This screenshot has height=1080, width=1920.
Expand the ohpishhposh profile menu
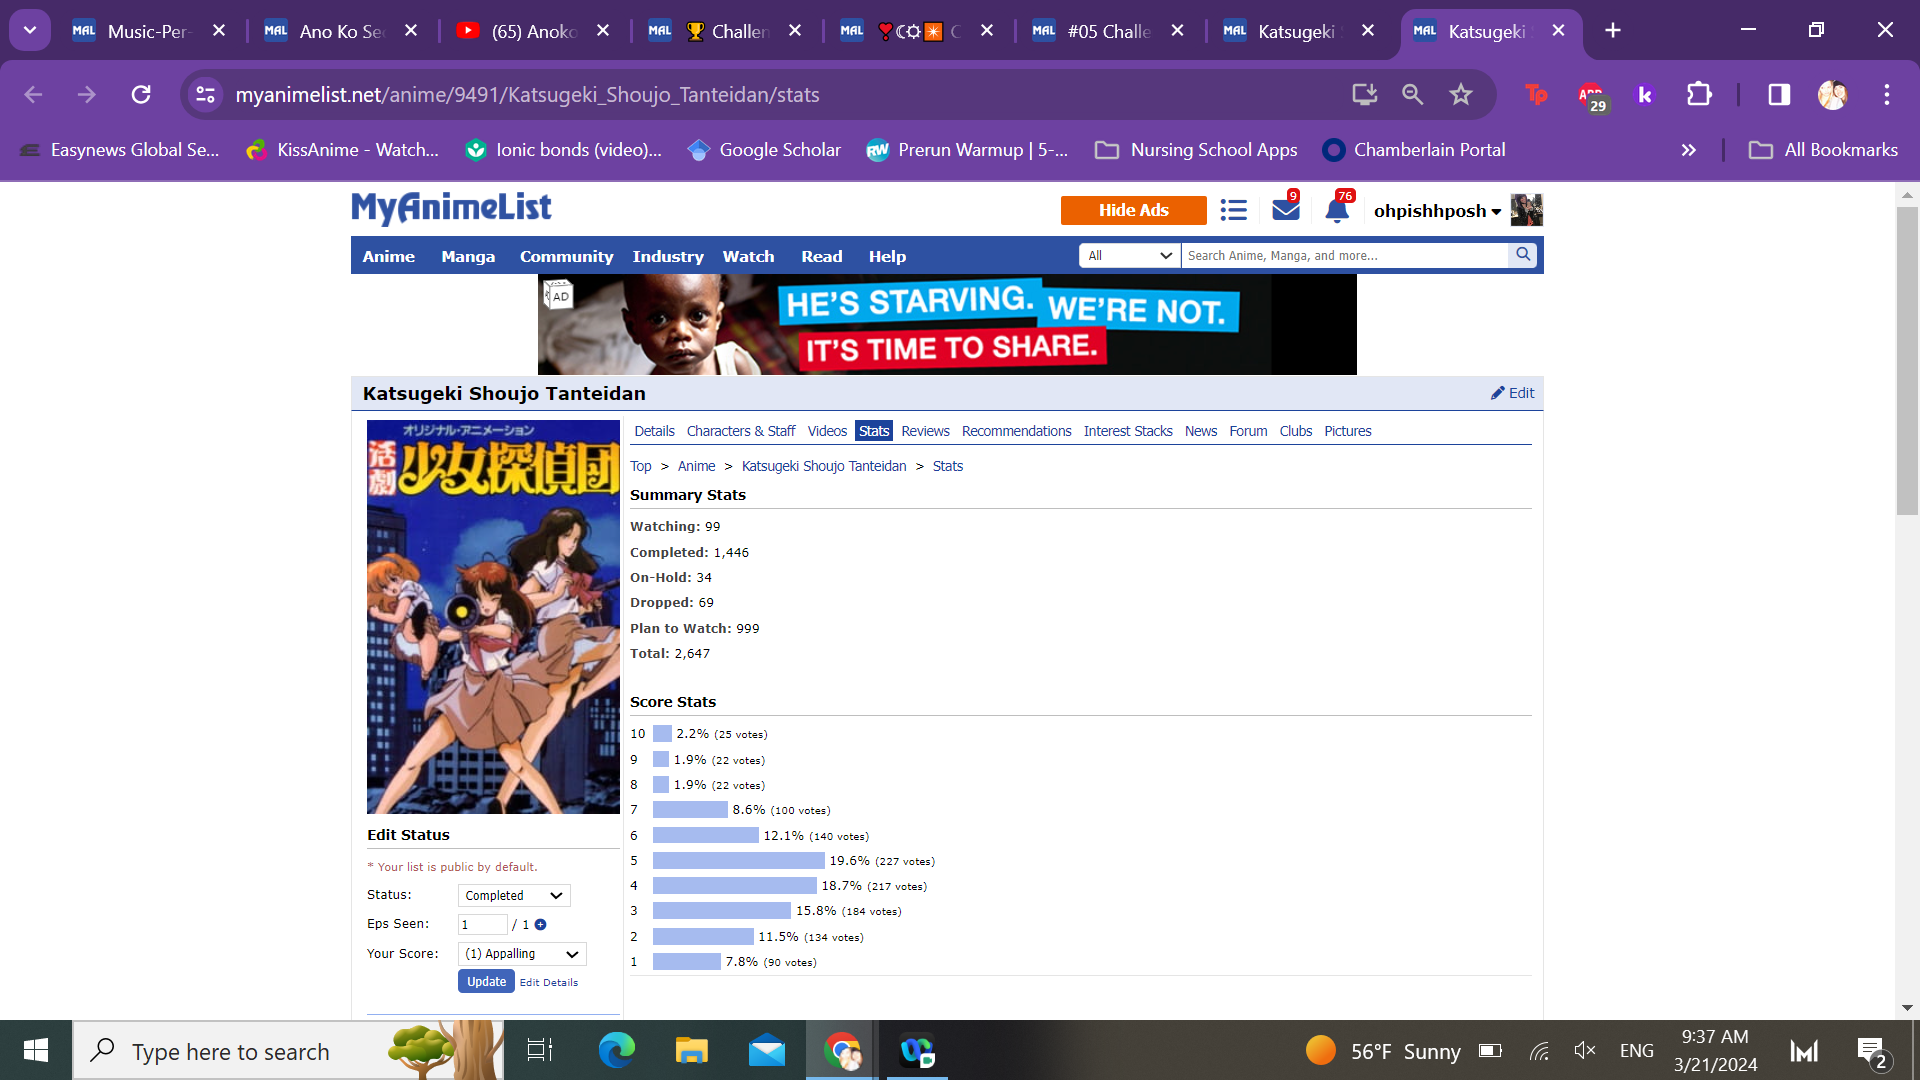pos(1437,211)
